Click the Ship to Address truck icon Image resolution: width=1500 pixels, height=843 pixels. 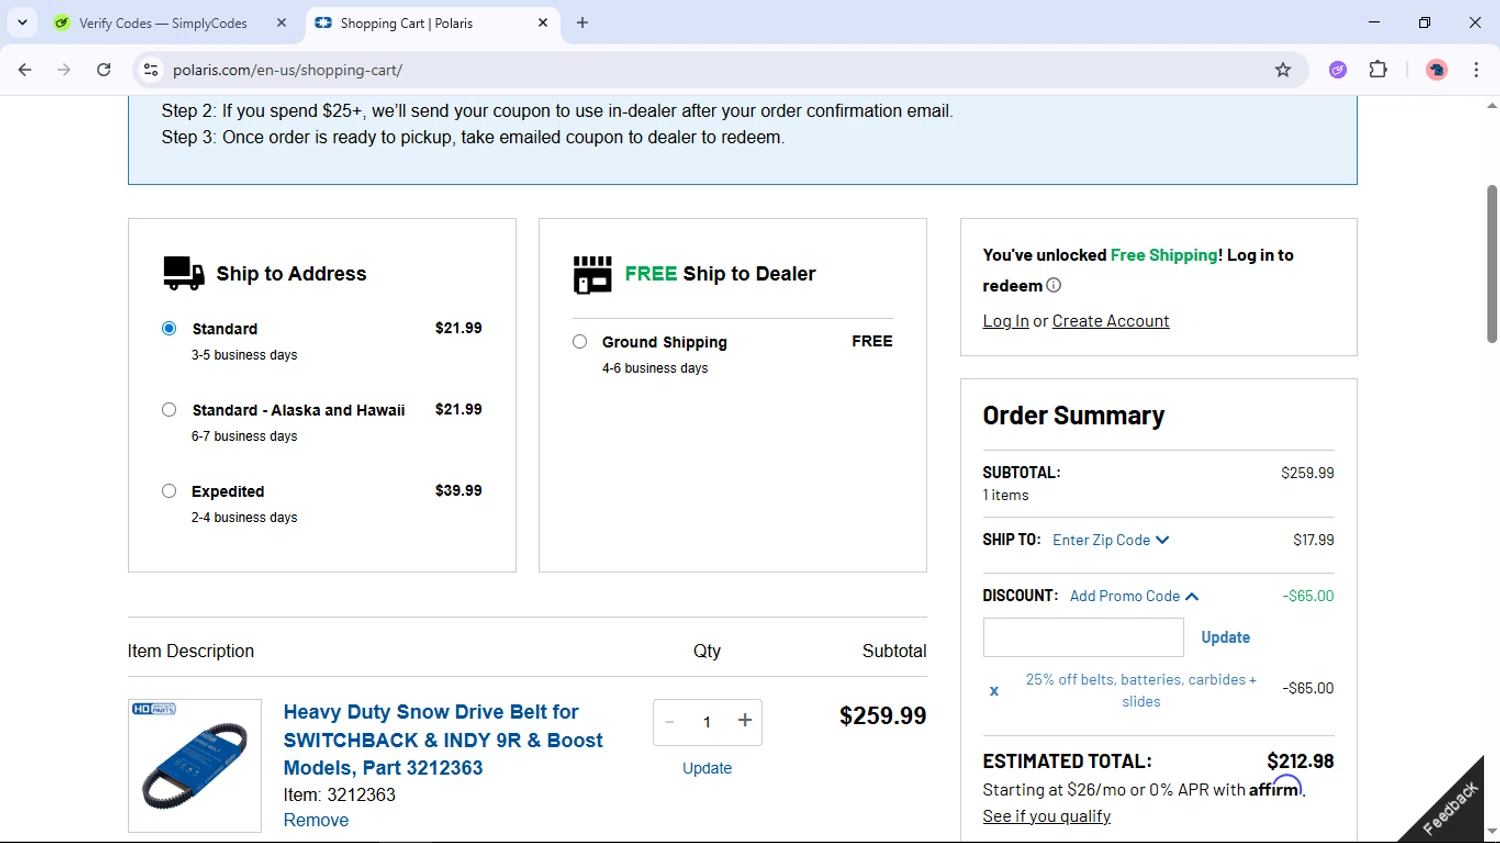pyautogui.click(x=184, y=273)
